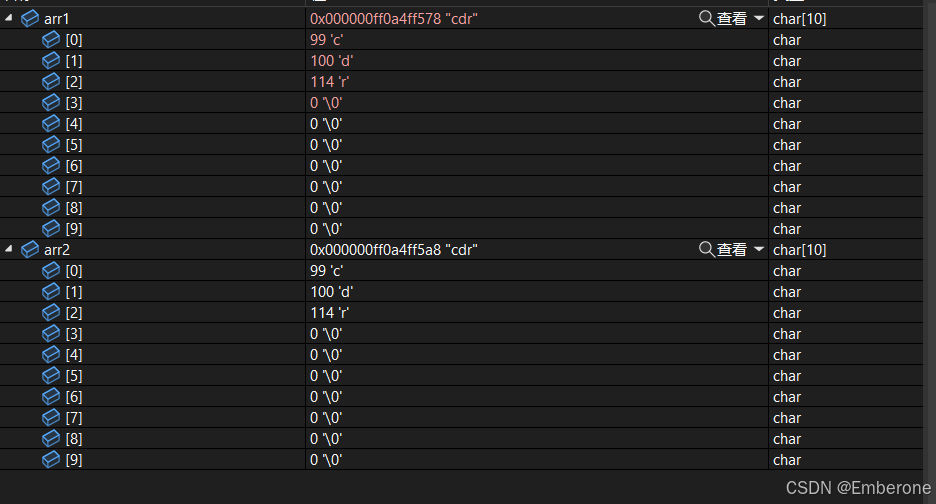Select arr1 [1] value 100 'd'
Image resolution: width=936 pixels, height=504 pixels.
331,61
